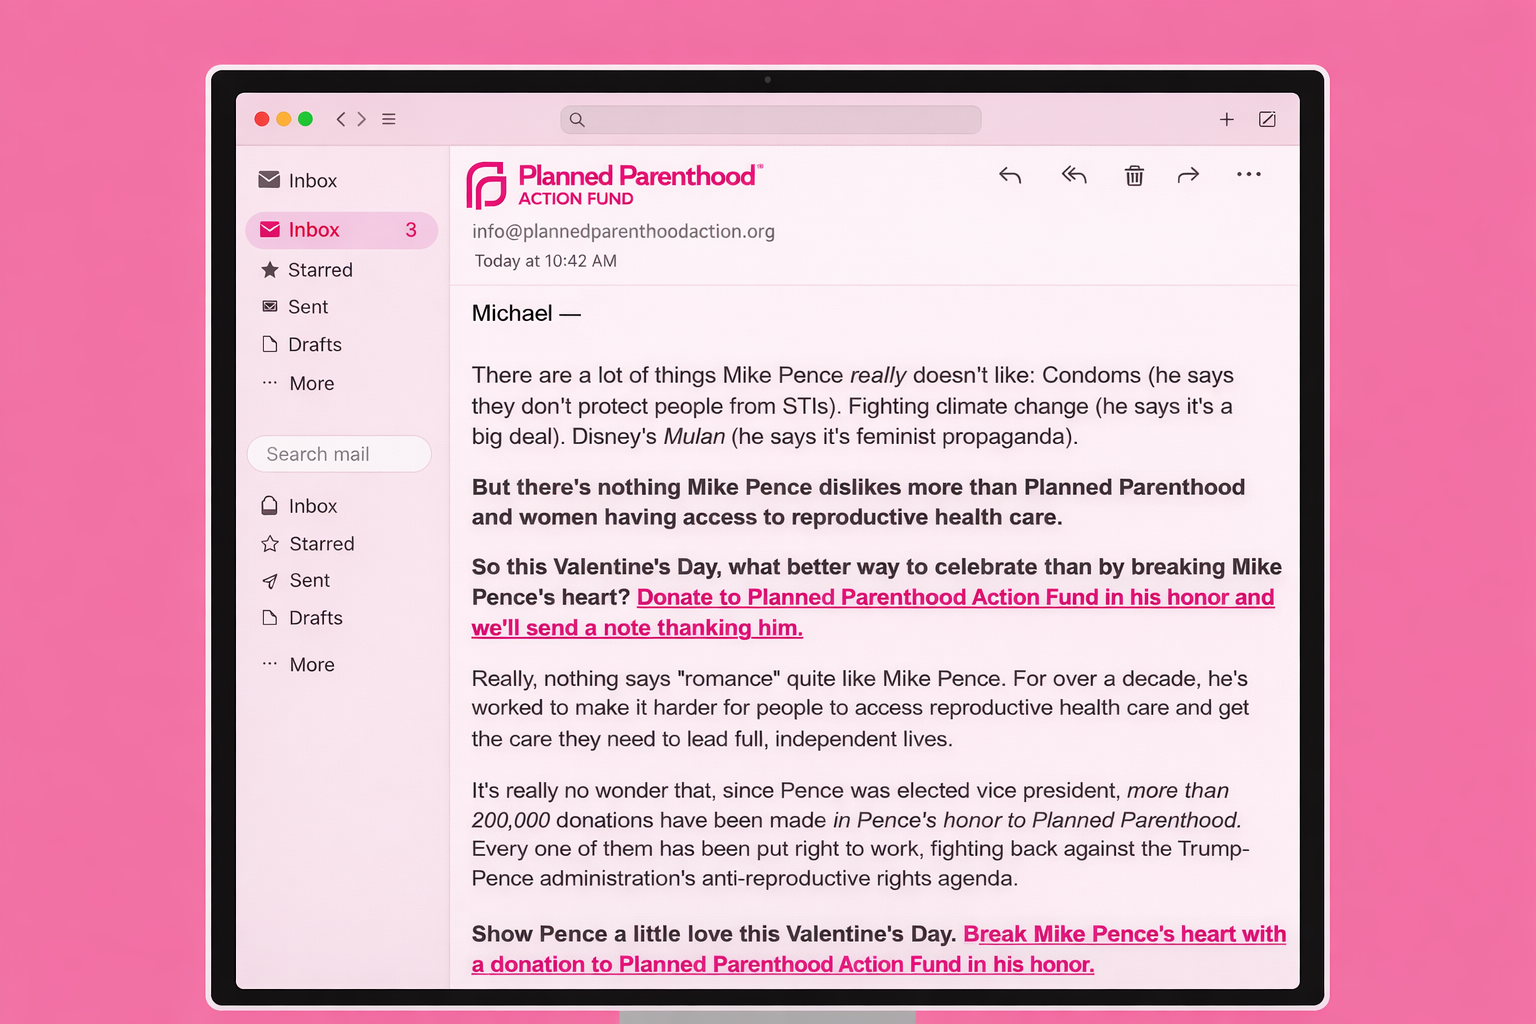The image size is (1536, 1024).
Task: Open the Starred folder in the upper list
Action: point(320,270)
